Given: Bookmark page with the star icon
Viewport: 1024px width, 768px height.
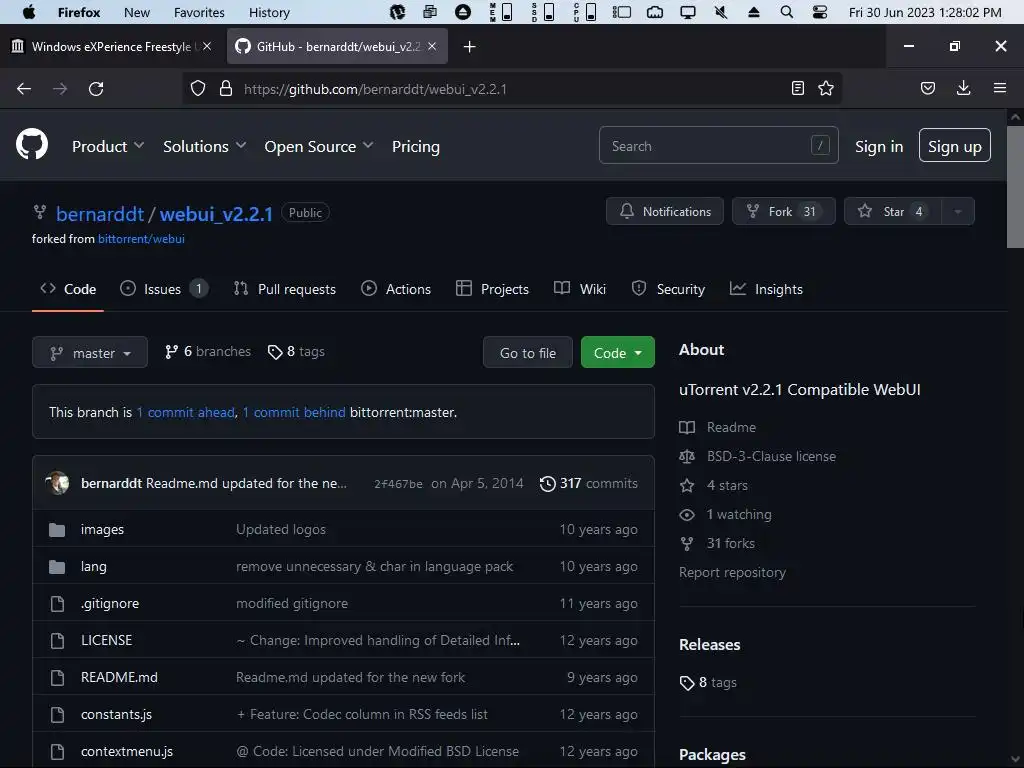Looking at the screenshot, I should [825, 88].
